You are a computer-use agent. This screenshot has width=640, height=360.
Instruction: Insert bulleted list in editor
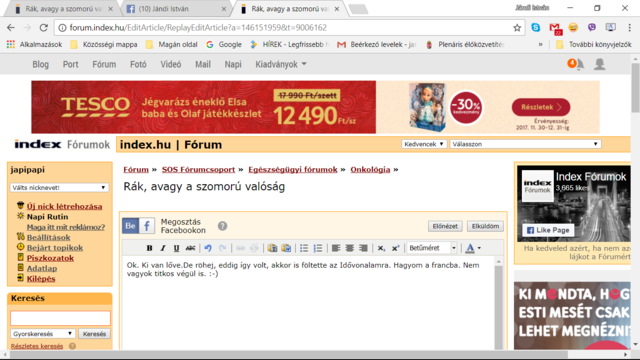click(304, 248)
